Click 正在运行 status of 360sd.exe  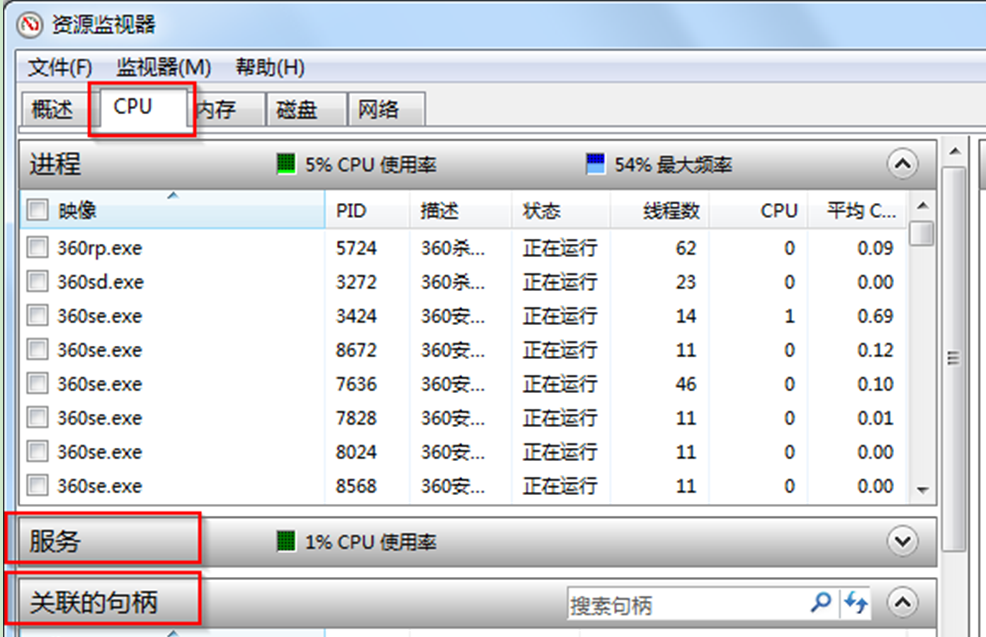pos(560,282)
